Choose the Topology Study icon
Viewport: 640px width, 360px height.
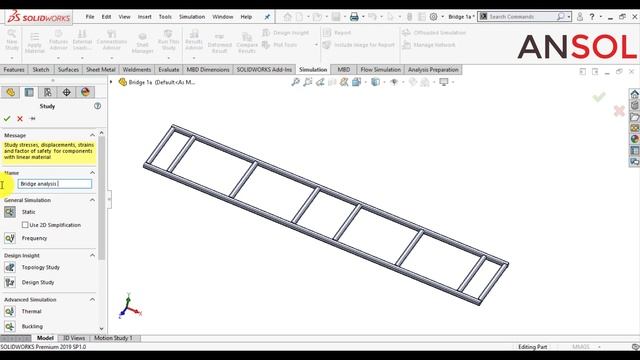pyautogui.click(x=10, y=267)
